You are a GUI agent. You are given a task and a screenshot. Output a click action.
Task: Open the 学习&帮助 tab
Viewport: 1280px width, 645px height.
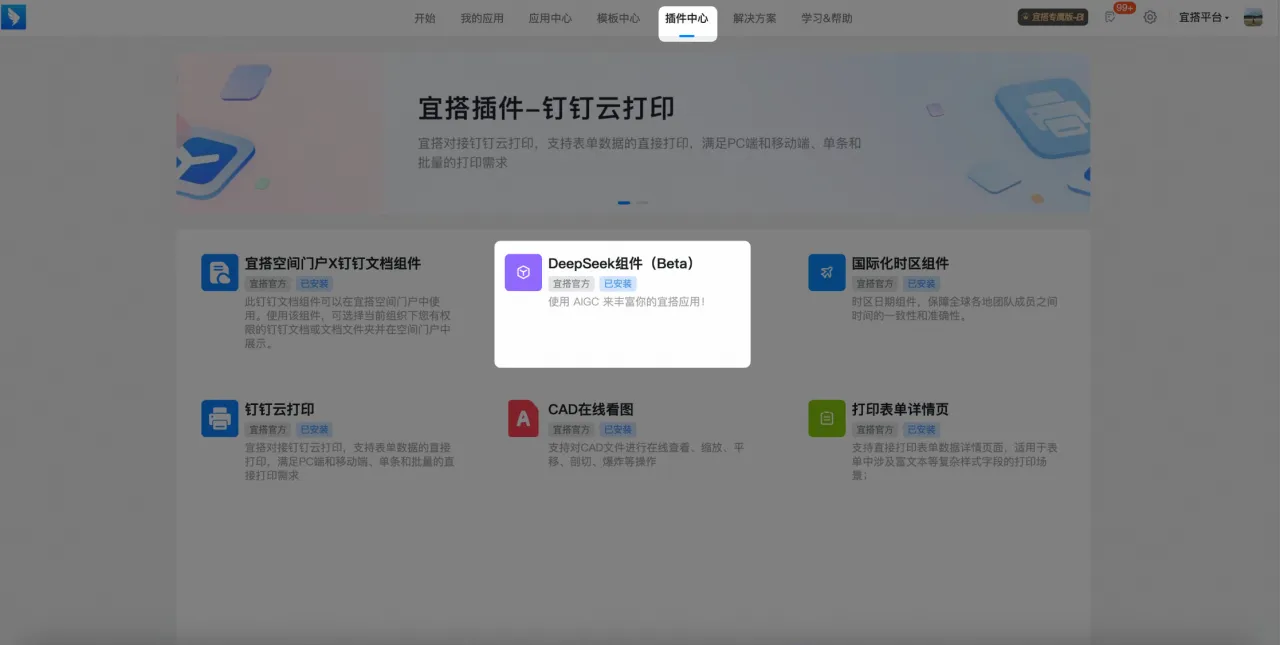(827, 18)
